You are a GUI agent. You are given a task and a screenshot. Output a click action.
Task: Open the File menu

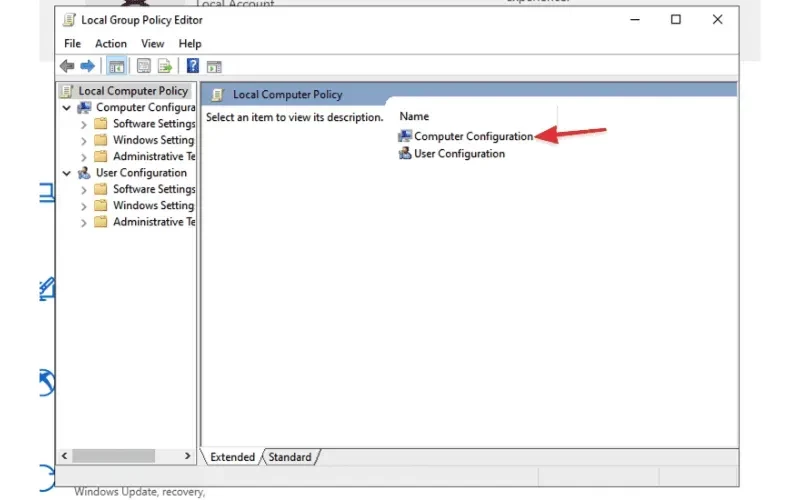[x=72, y=43]
